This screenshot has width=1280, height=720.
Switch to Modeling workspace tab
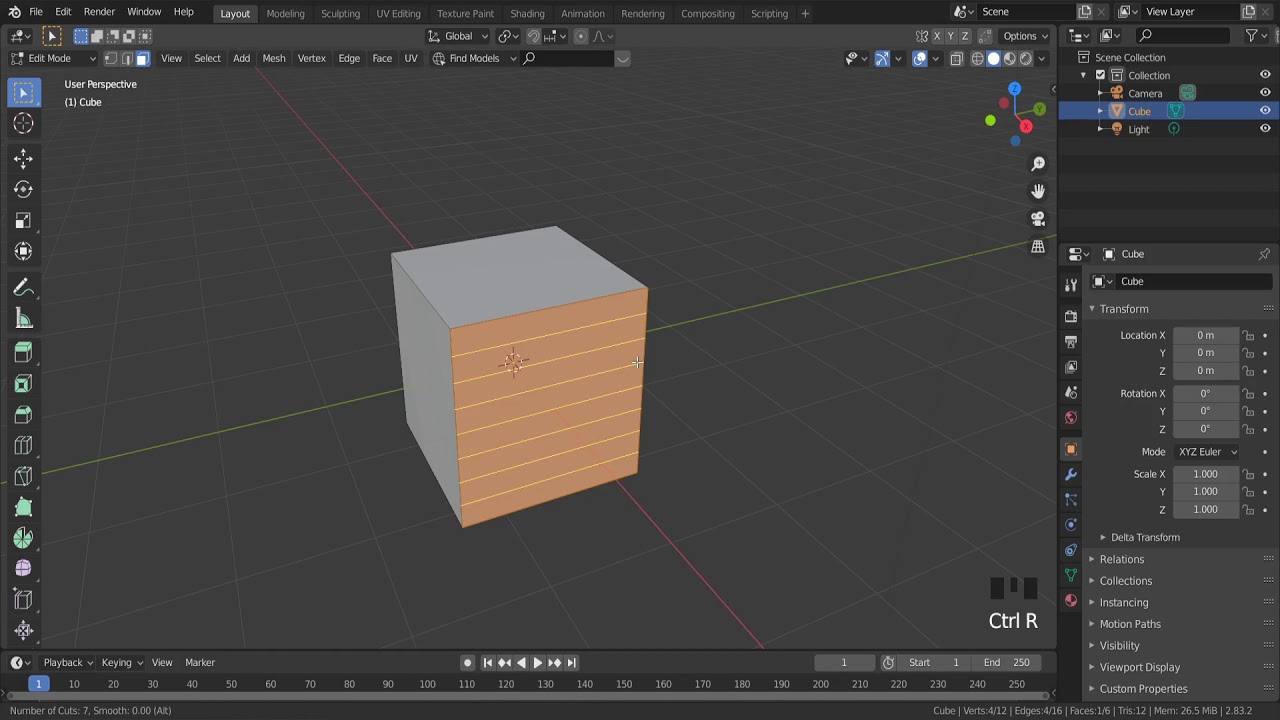click(x=285, y=13)
